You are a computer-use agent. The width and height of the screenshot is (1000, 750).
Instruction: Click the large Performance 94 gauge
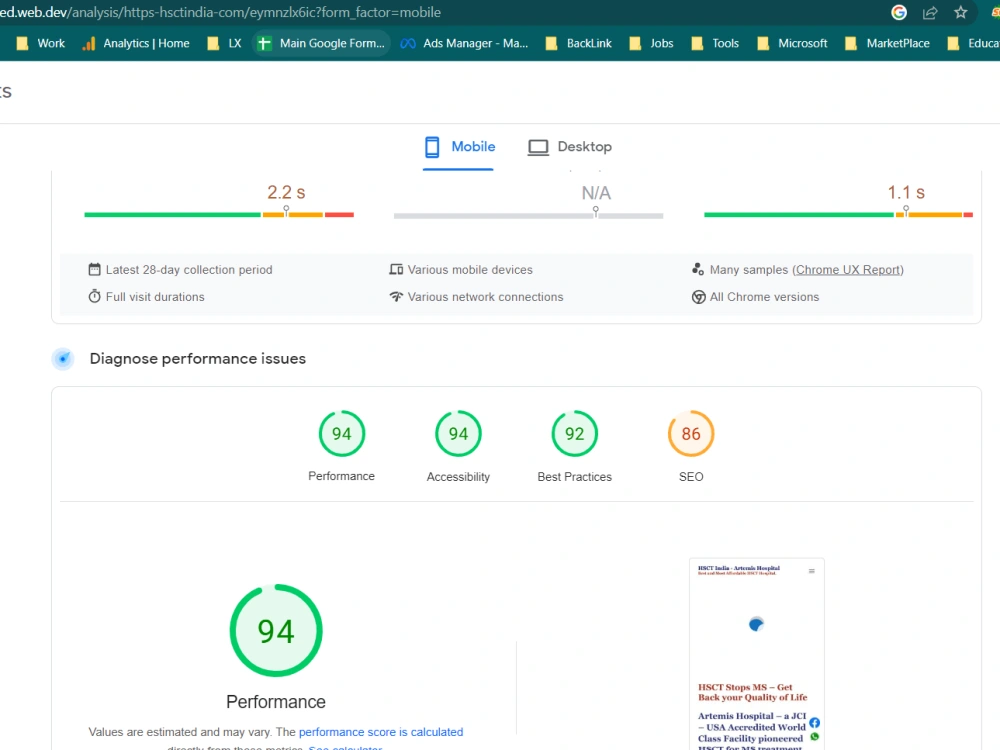click(x=276, y=630)
